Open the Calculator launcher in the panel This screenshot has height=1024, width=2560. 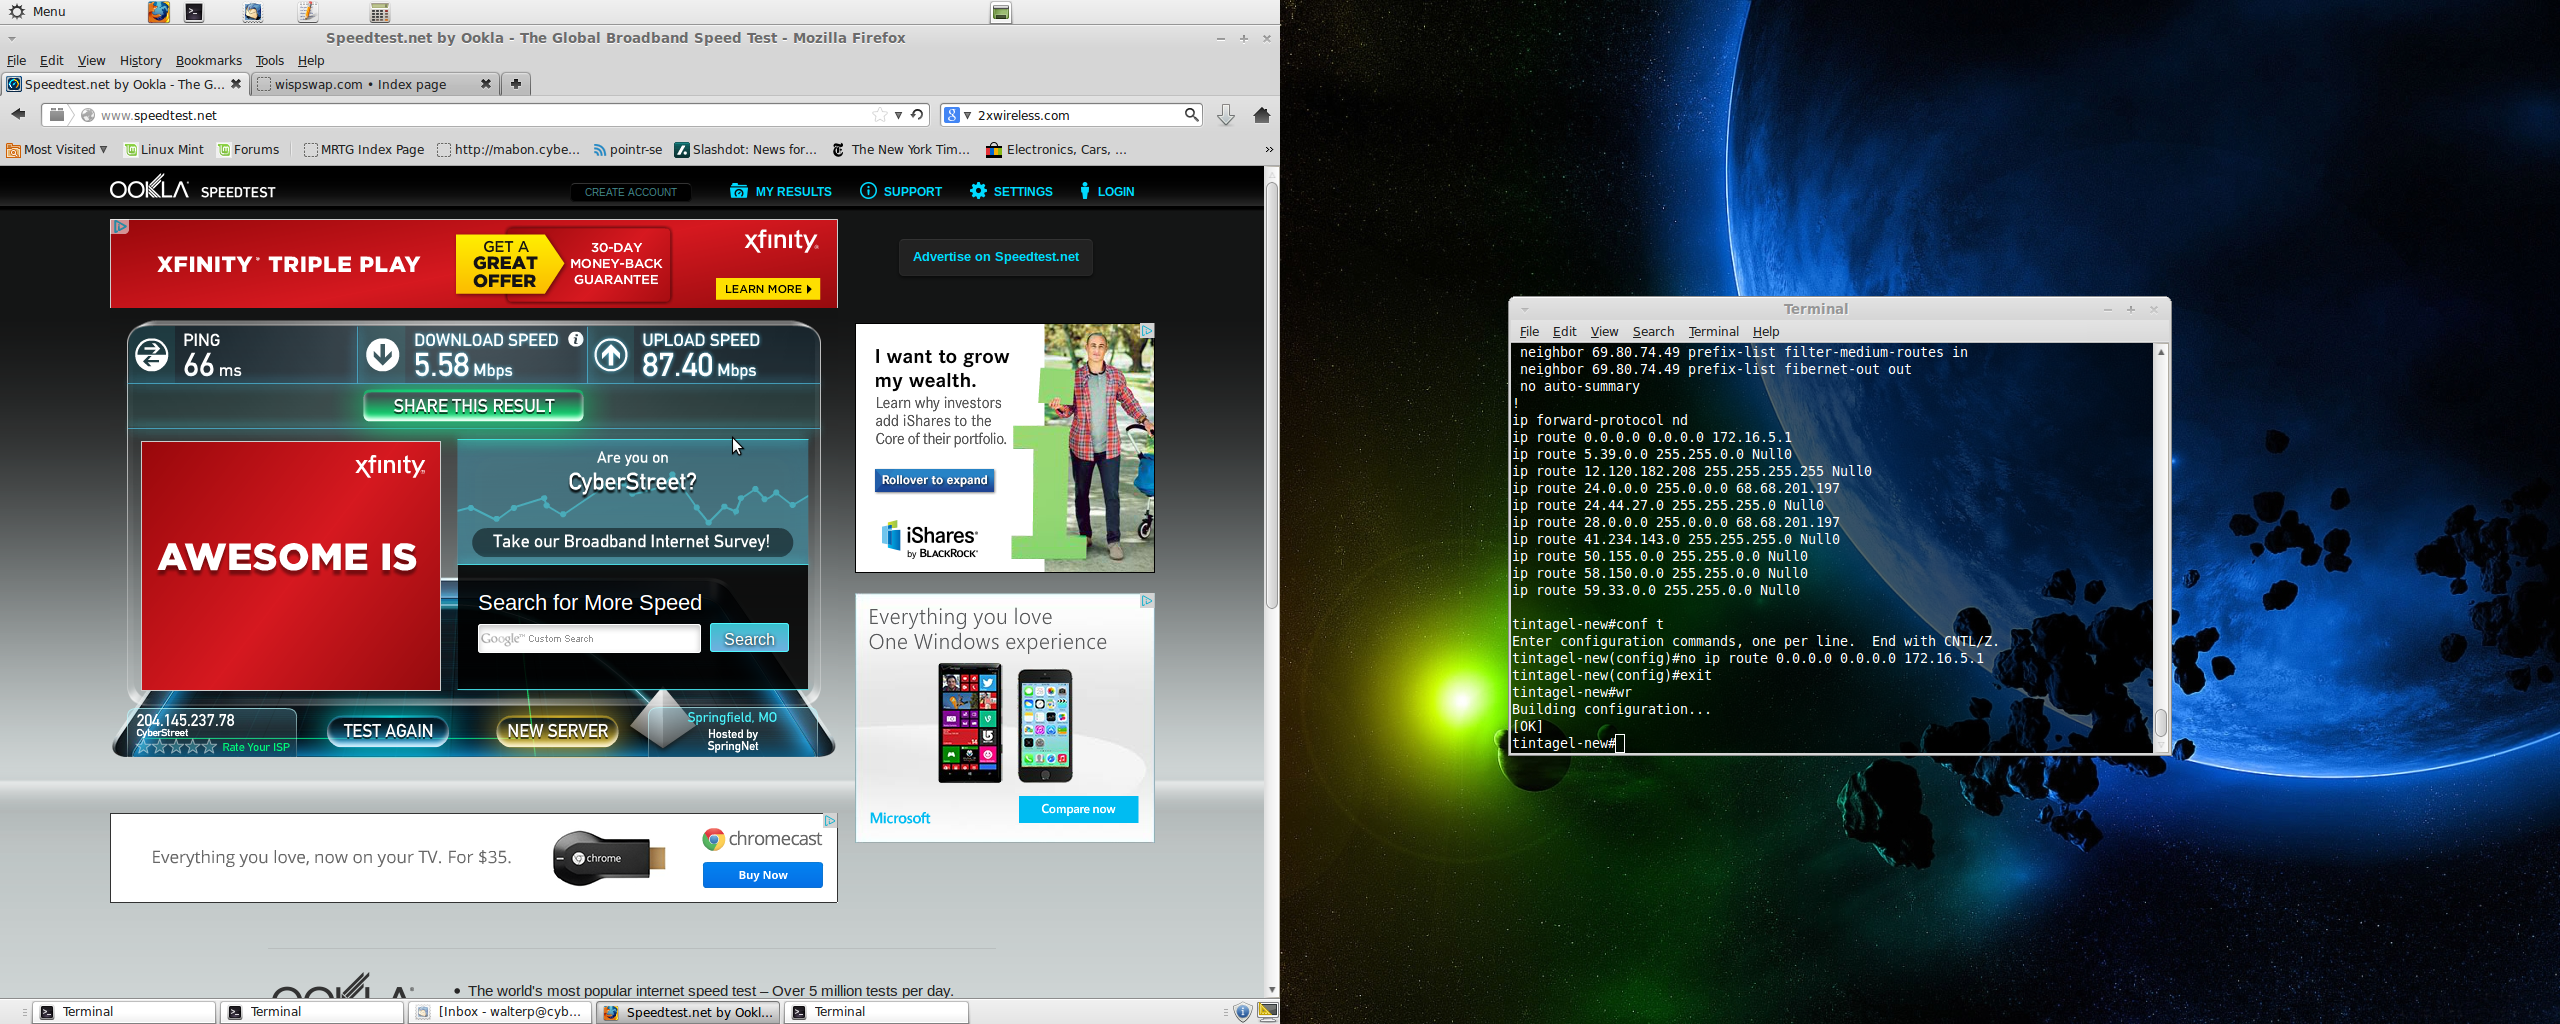pyautogui.click(x=379, y=12)
